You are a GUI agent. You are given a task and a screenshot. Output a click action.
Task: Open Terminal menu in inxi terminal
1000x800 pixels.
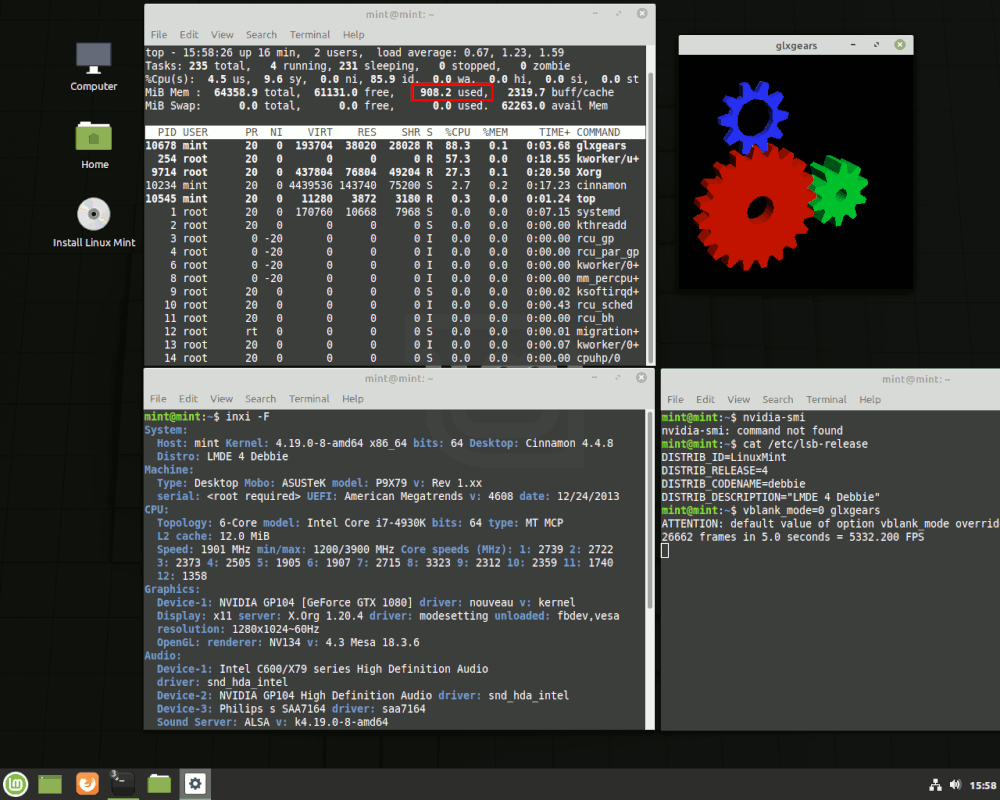pos(309,399)
